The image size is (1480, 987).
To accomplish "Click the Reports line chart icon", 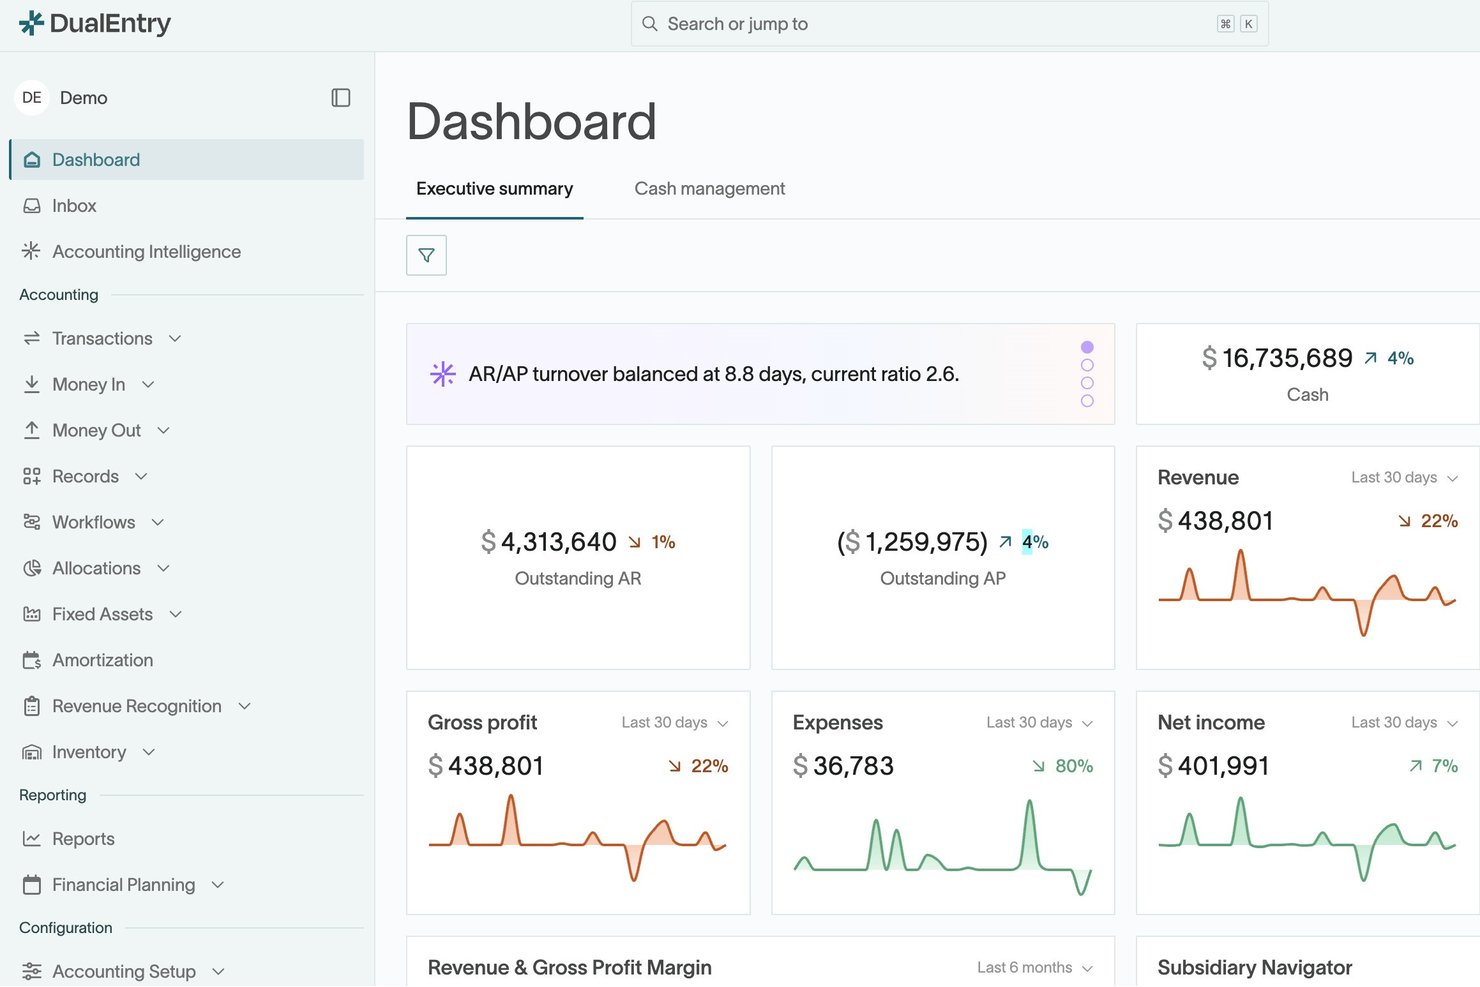I will tap(32, 839).
